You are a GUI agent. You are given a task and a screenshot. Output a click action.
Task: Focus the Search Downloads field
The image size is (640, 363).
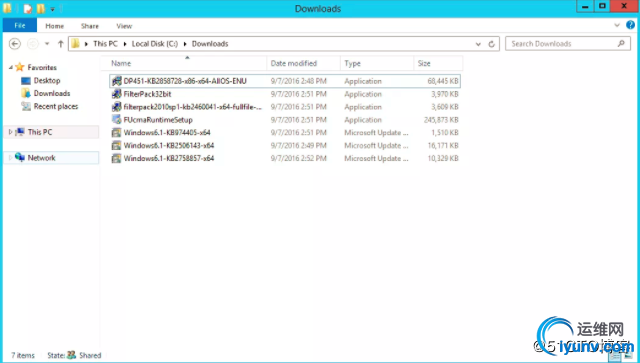tap(568, 44)
